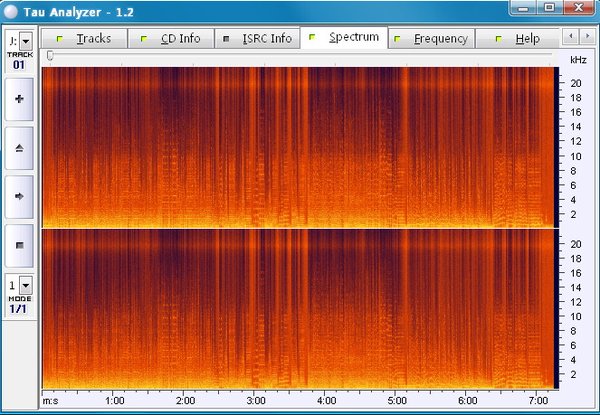Open the CD Info tab
Screen dimensions: 600x415
171,38
